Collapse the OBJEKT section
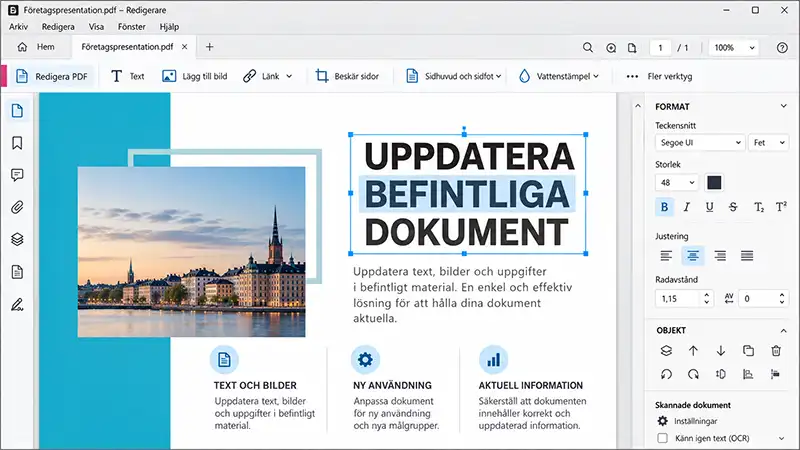Screen dimensions: 800x450 coord(783,331)
